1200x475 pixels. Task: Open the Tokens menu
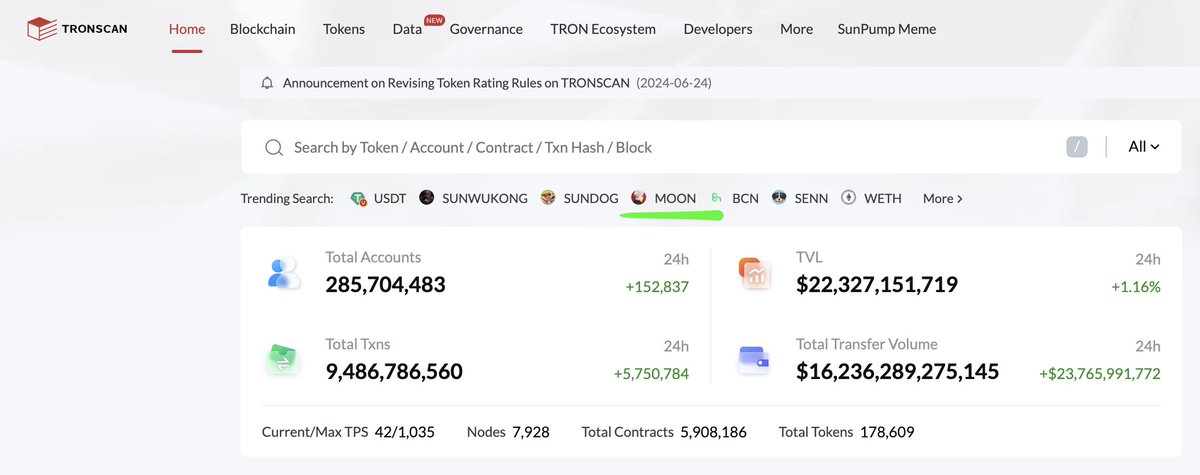pyautogui.click(x=344, y=29)
